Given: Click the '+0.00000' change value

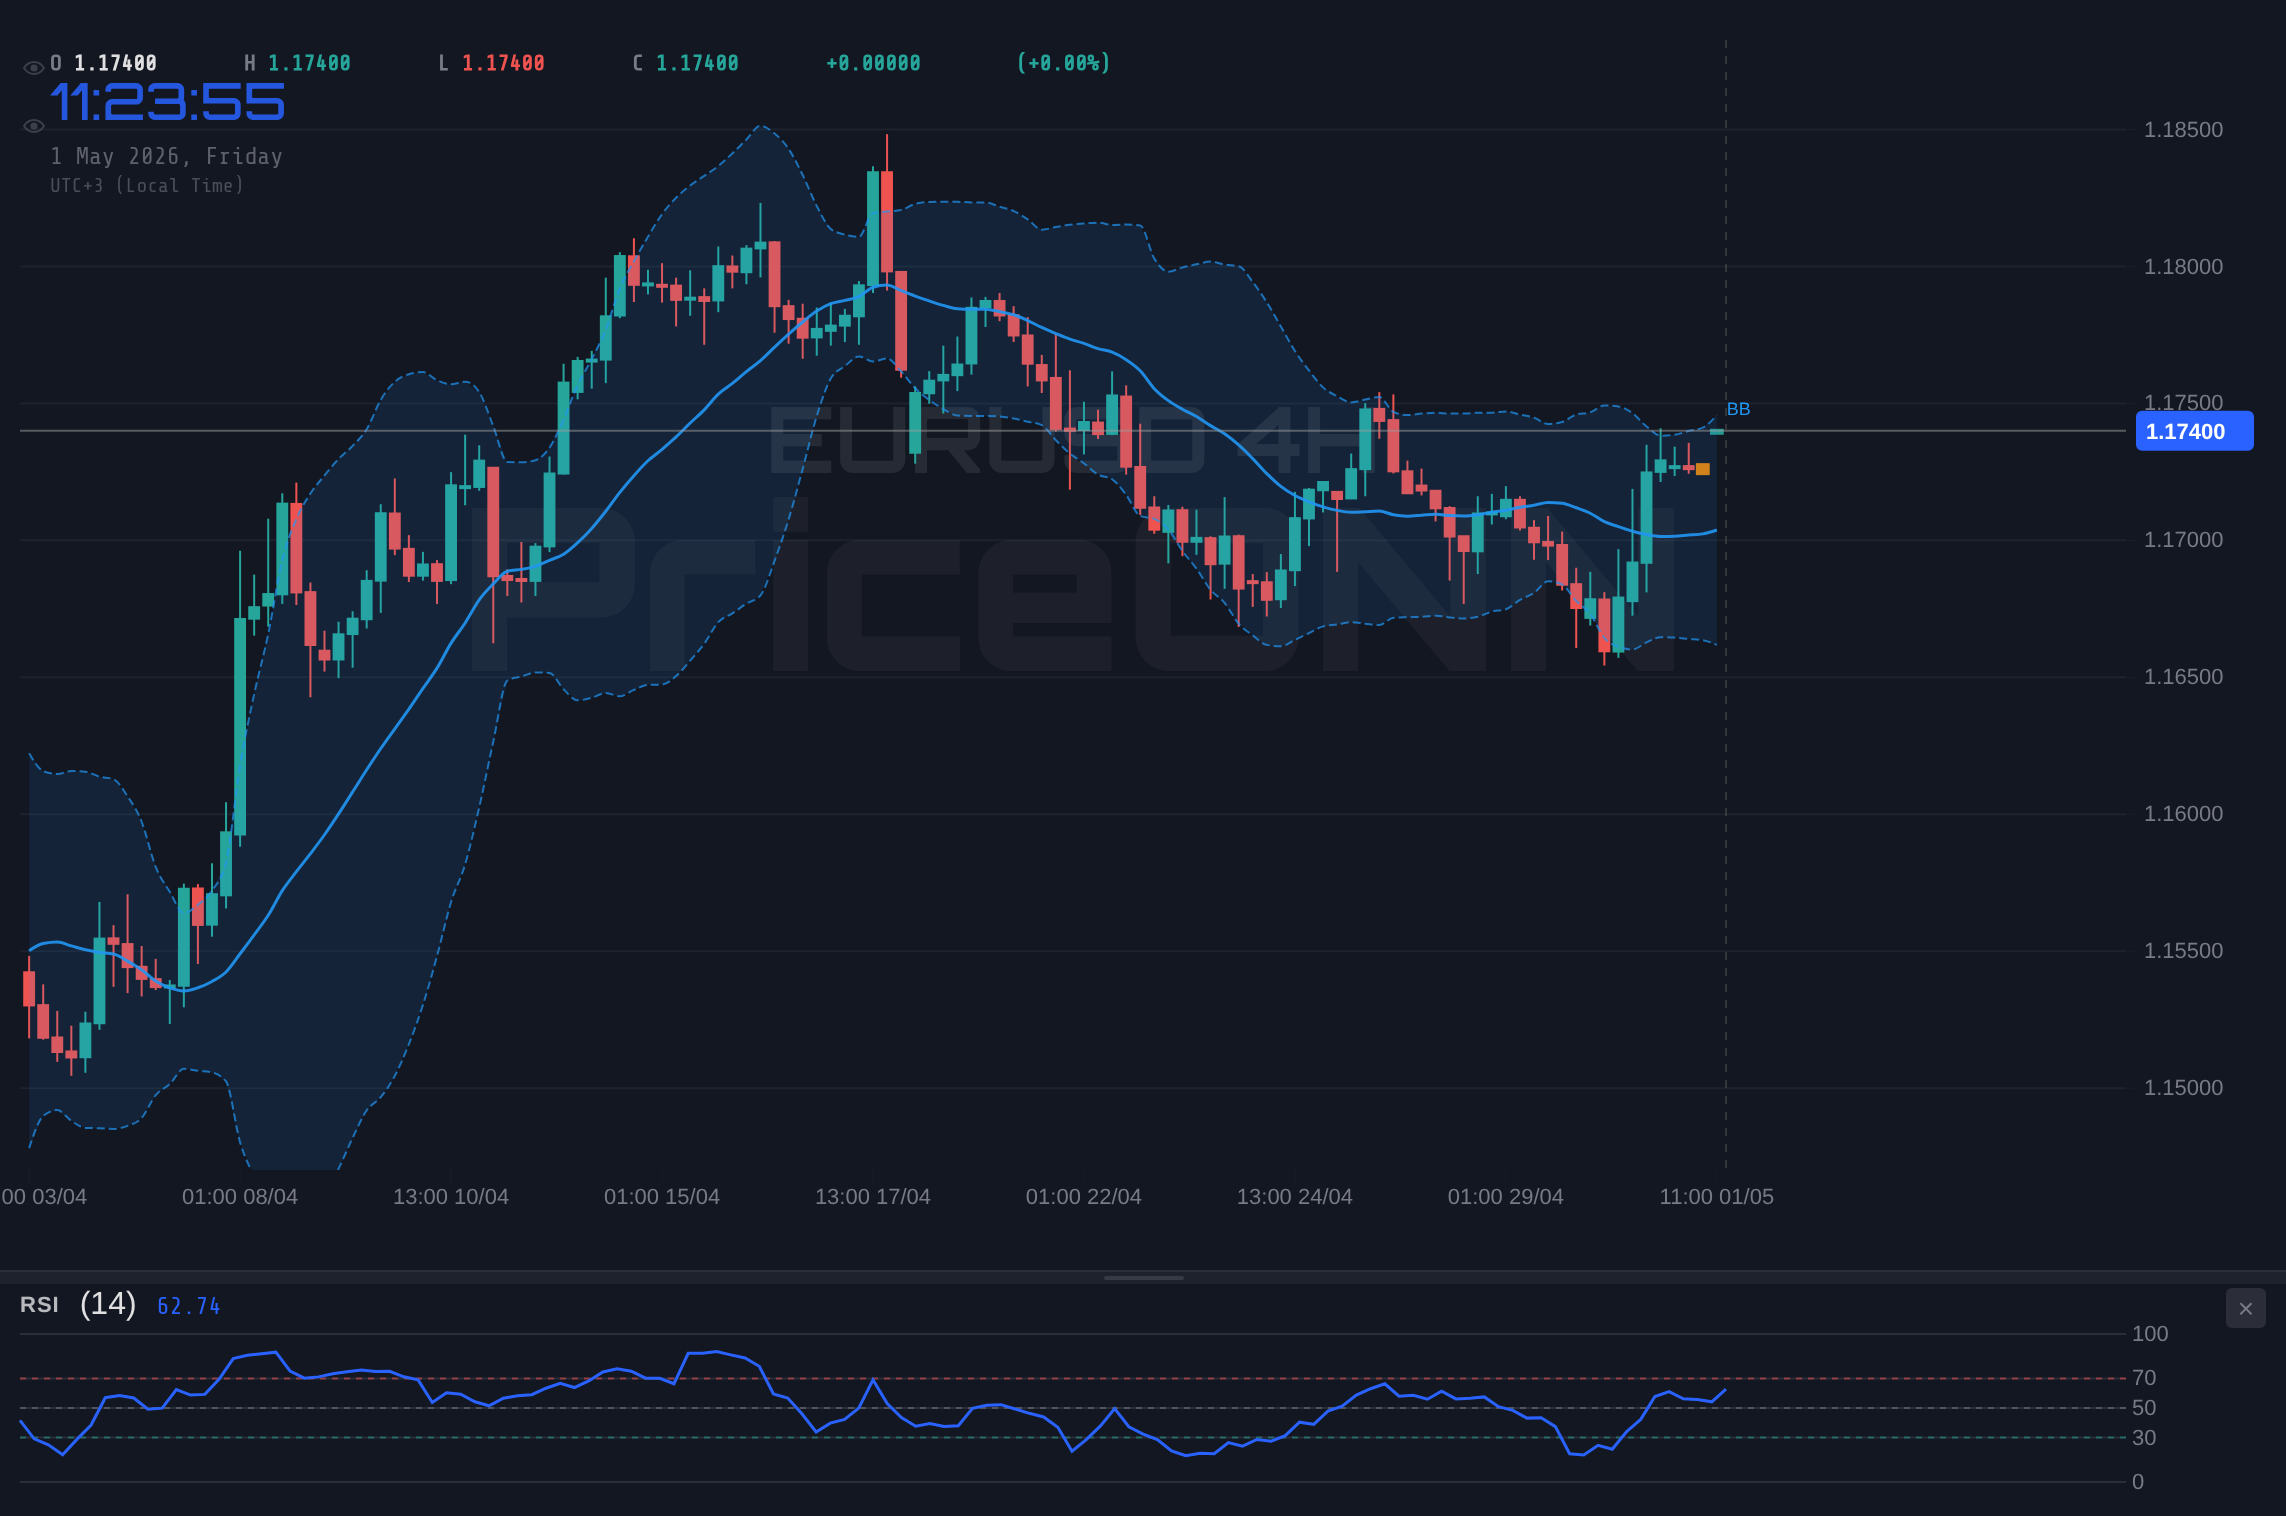Looking at the screenshot, I should [873, 64].
